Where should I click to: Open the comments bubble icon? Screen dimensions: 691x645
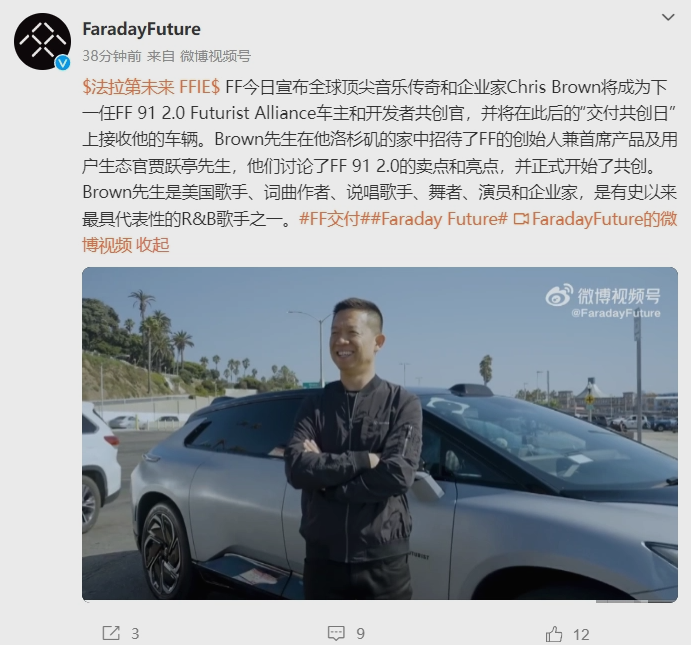pyautogui.click(x=336, y=634)
